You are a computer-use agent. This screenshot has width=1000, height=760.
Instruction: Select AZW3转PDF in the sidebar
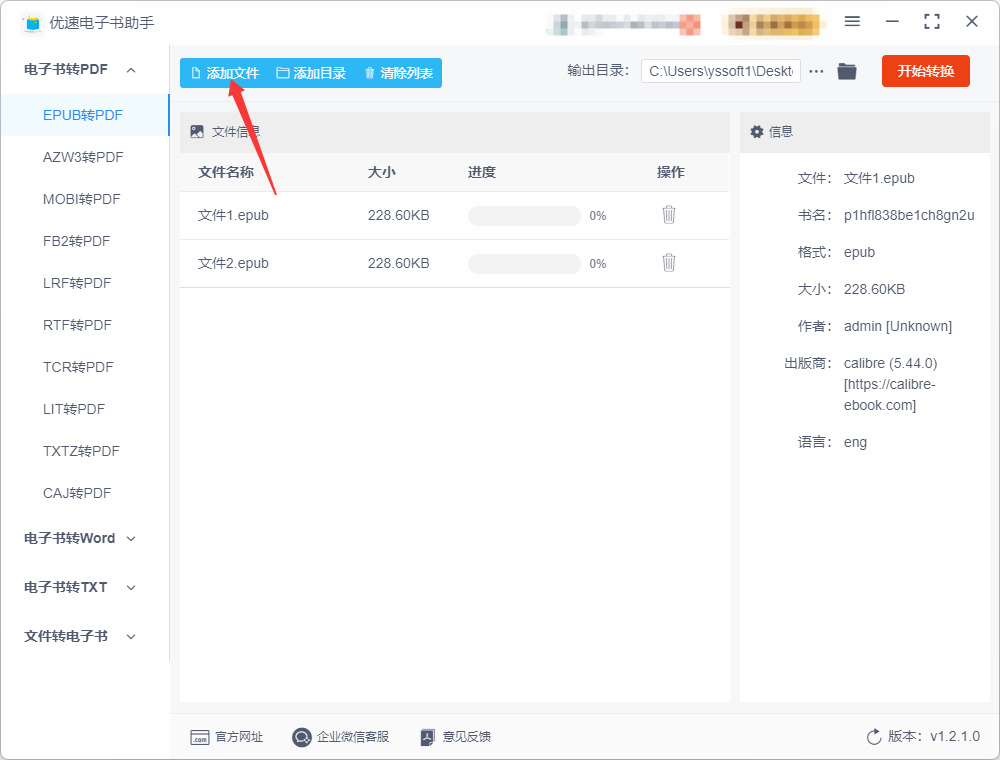[x=83, y=157]
